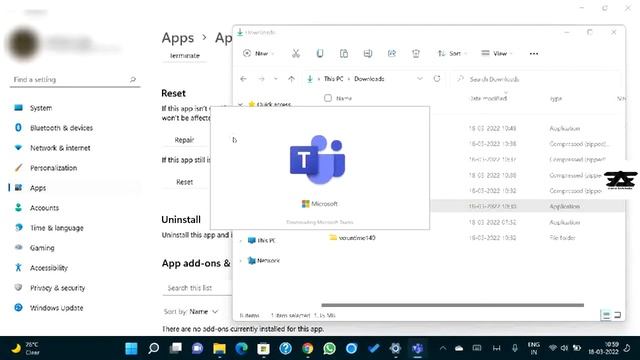The image size is (640, 360).
Task: Open WhatsApp from the taskbar
Action: click(330, 348)
